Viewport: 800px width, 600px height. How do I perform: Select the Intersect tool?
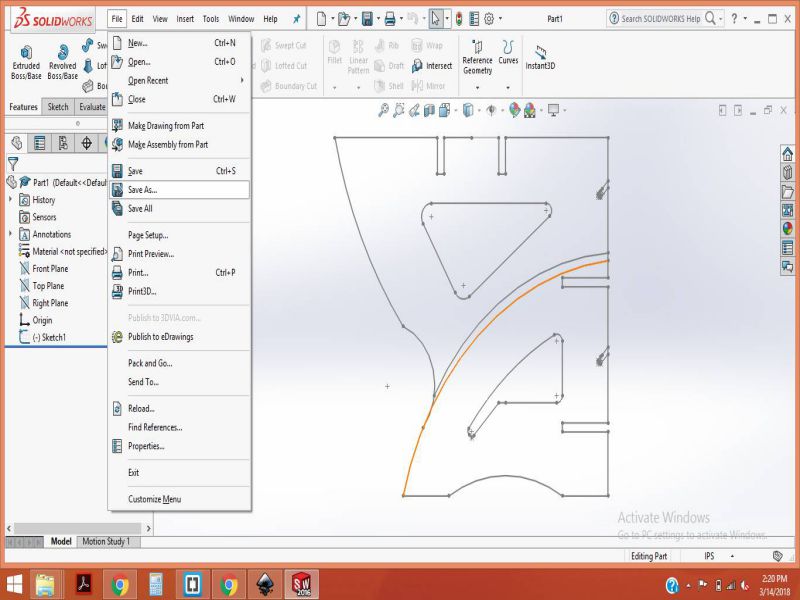pos(432,66)
